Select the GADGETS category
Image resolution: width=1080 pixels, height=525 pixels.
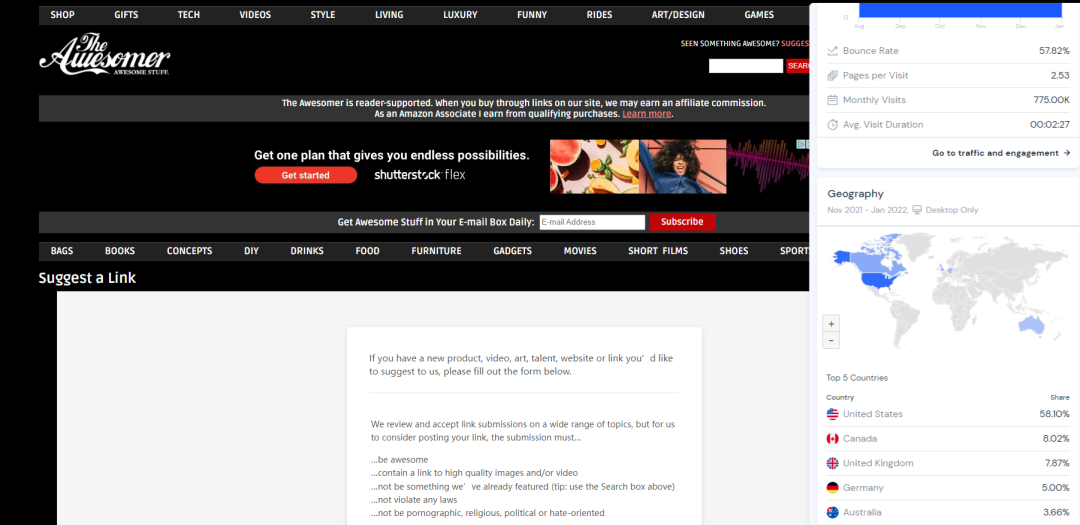click(512, 251)
